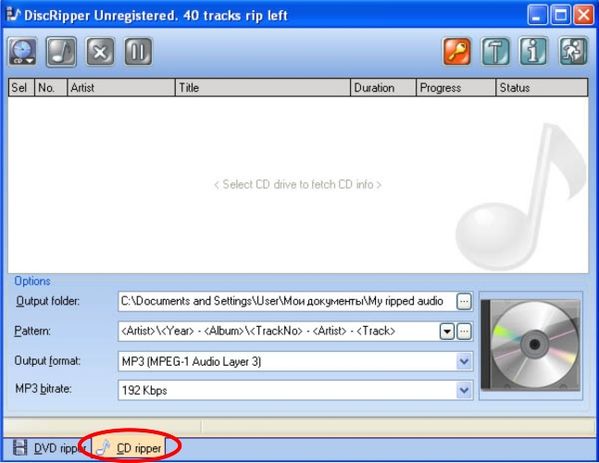Click the CD cover art thumbnail
The image size is (599, 463).
[531, 345]
